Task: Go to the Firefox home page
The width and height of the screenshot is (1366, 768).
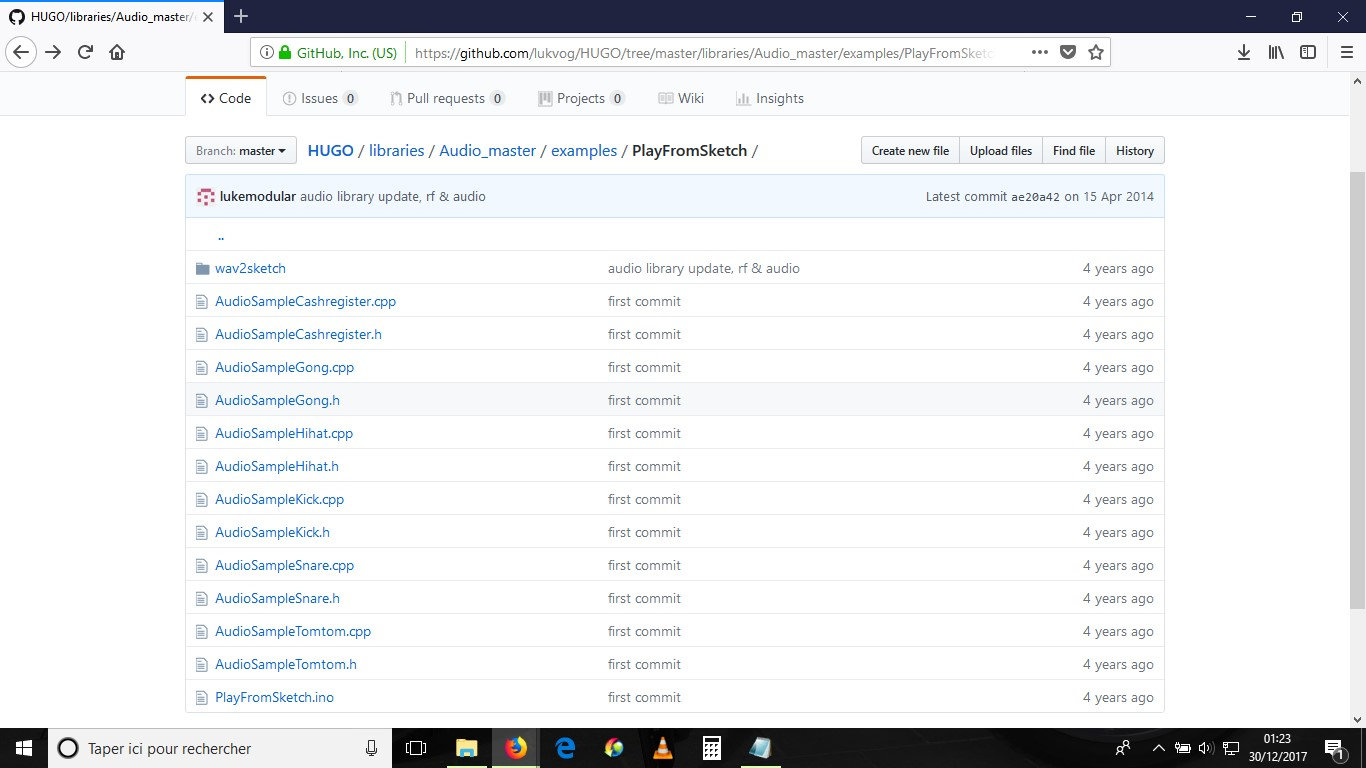Action: [117, 52]
